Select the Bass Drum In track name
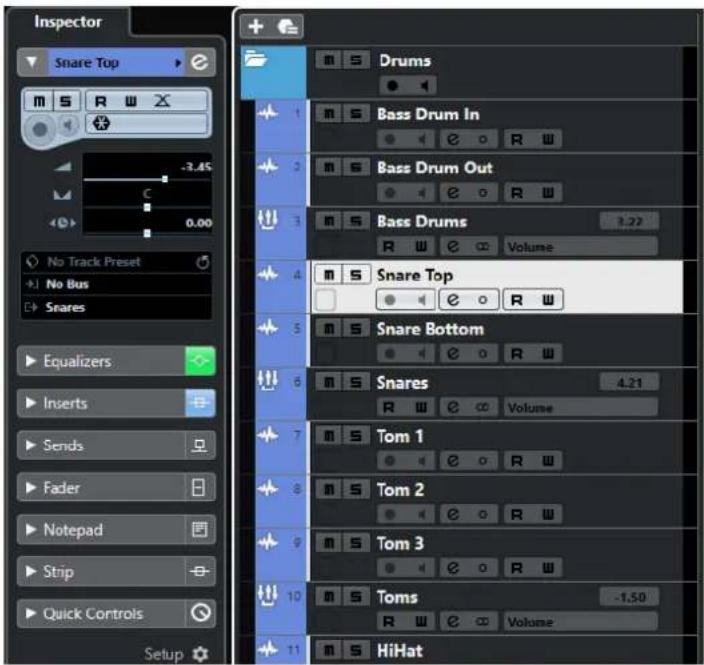 pyautogui.click(x=428, y=114)
